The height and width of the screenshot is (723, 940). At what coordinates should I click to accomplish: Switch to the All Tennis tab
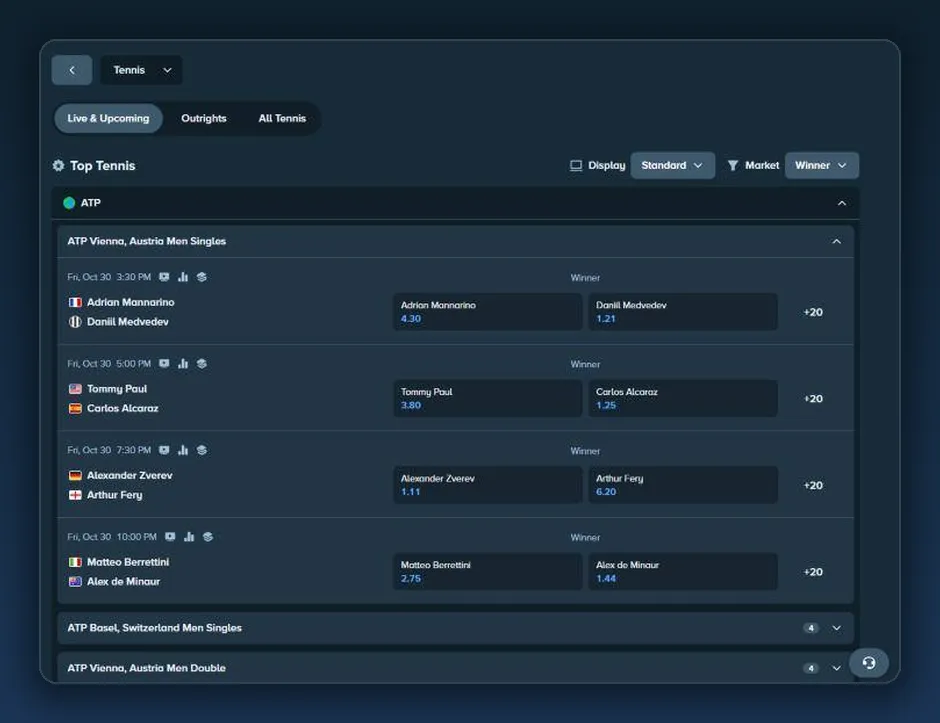click(282, 119)
